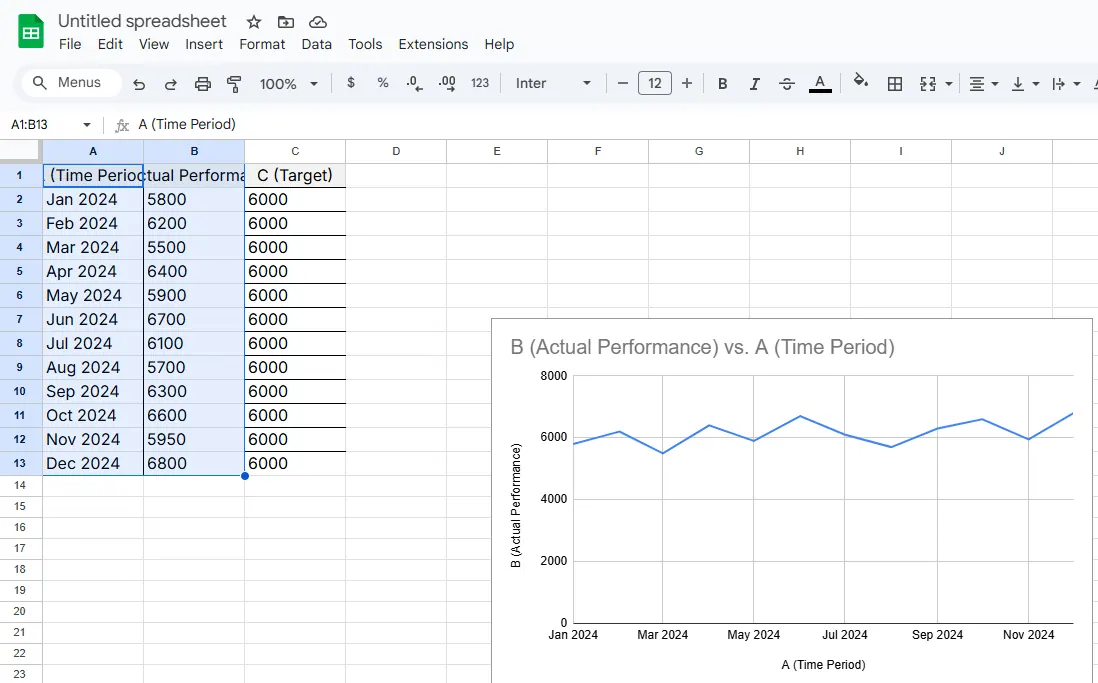1098x683 pixels.
Task: Open the Extensions menu
Action: click(x=433, y=44)
